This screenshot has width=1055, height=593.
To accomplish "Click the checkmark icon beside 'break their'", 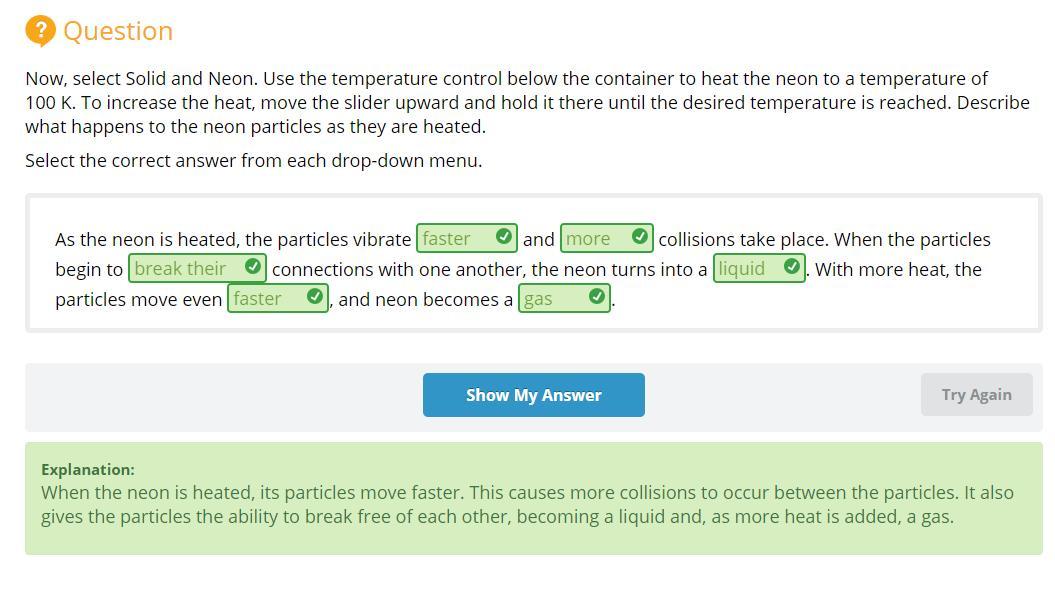I will (253, 267).
